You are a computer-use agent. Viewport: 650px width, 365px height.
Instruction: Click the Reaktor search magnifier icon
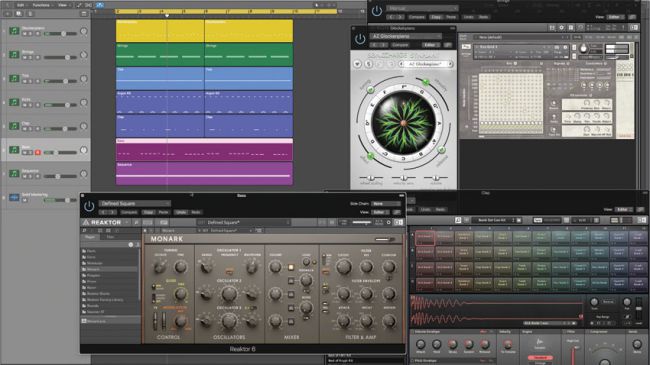(136, 223)
